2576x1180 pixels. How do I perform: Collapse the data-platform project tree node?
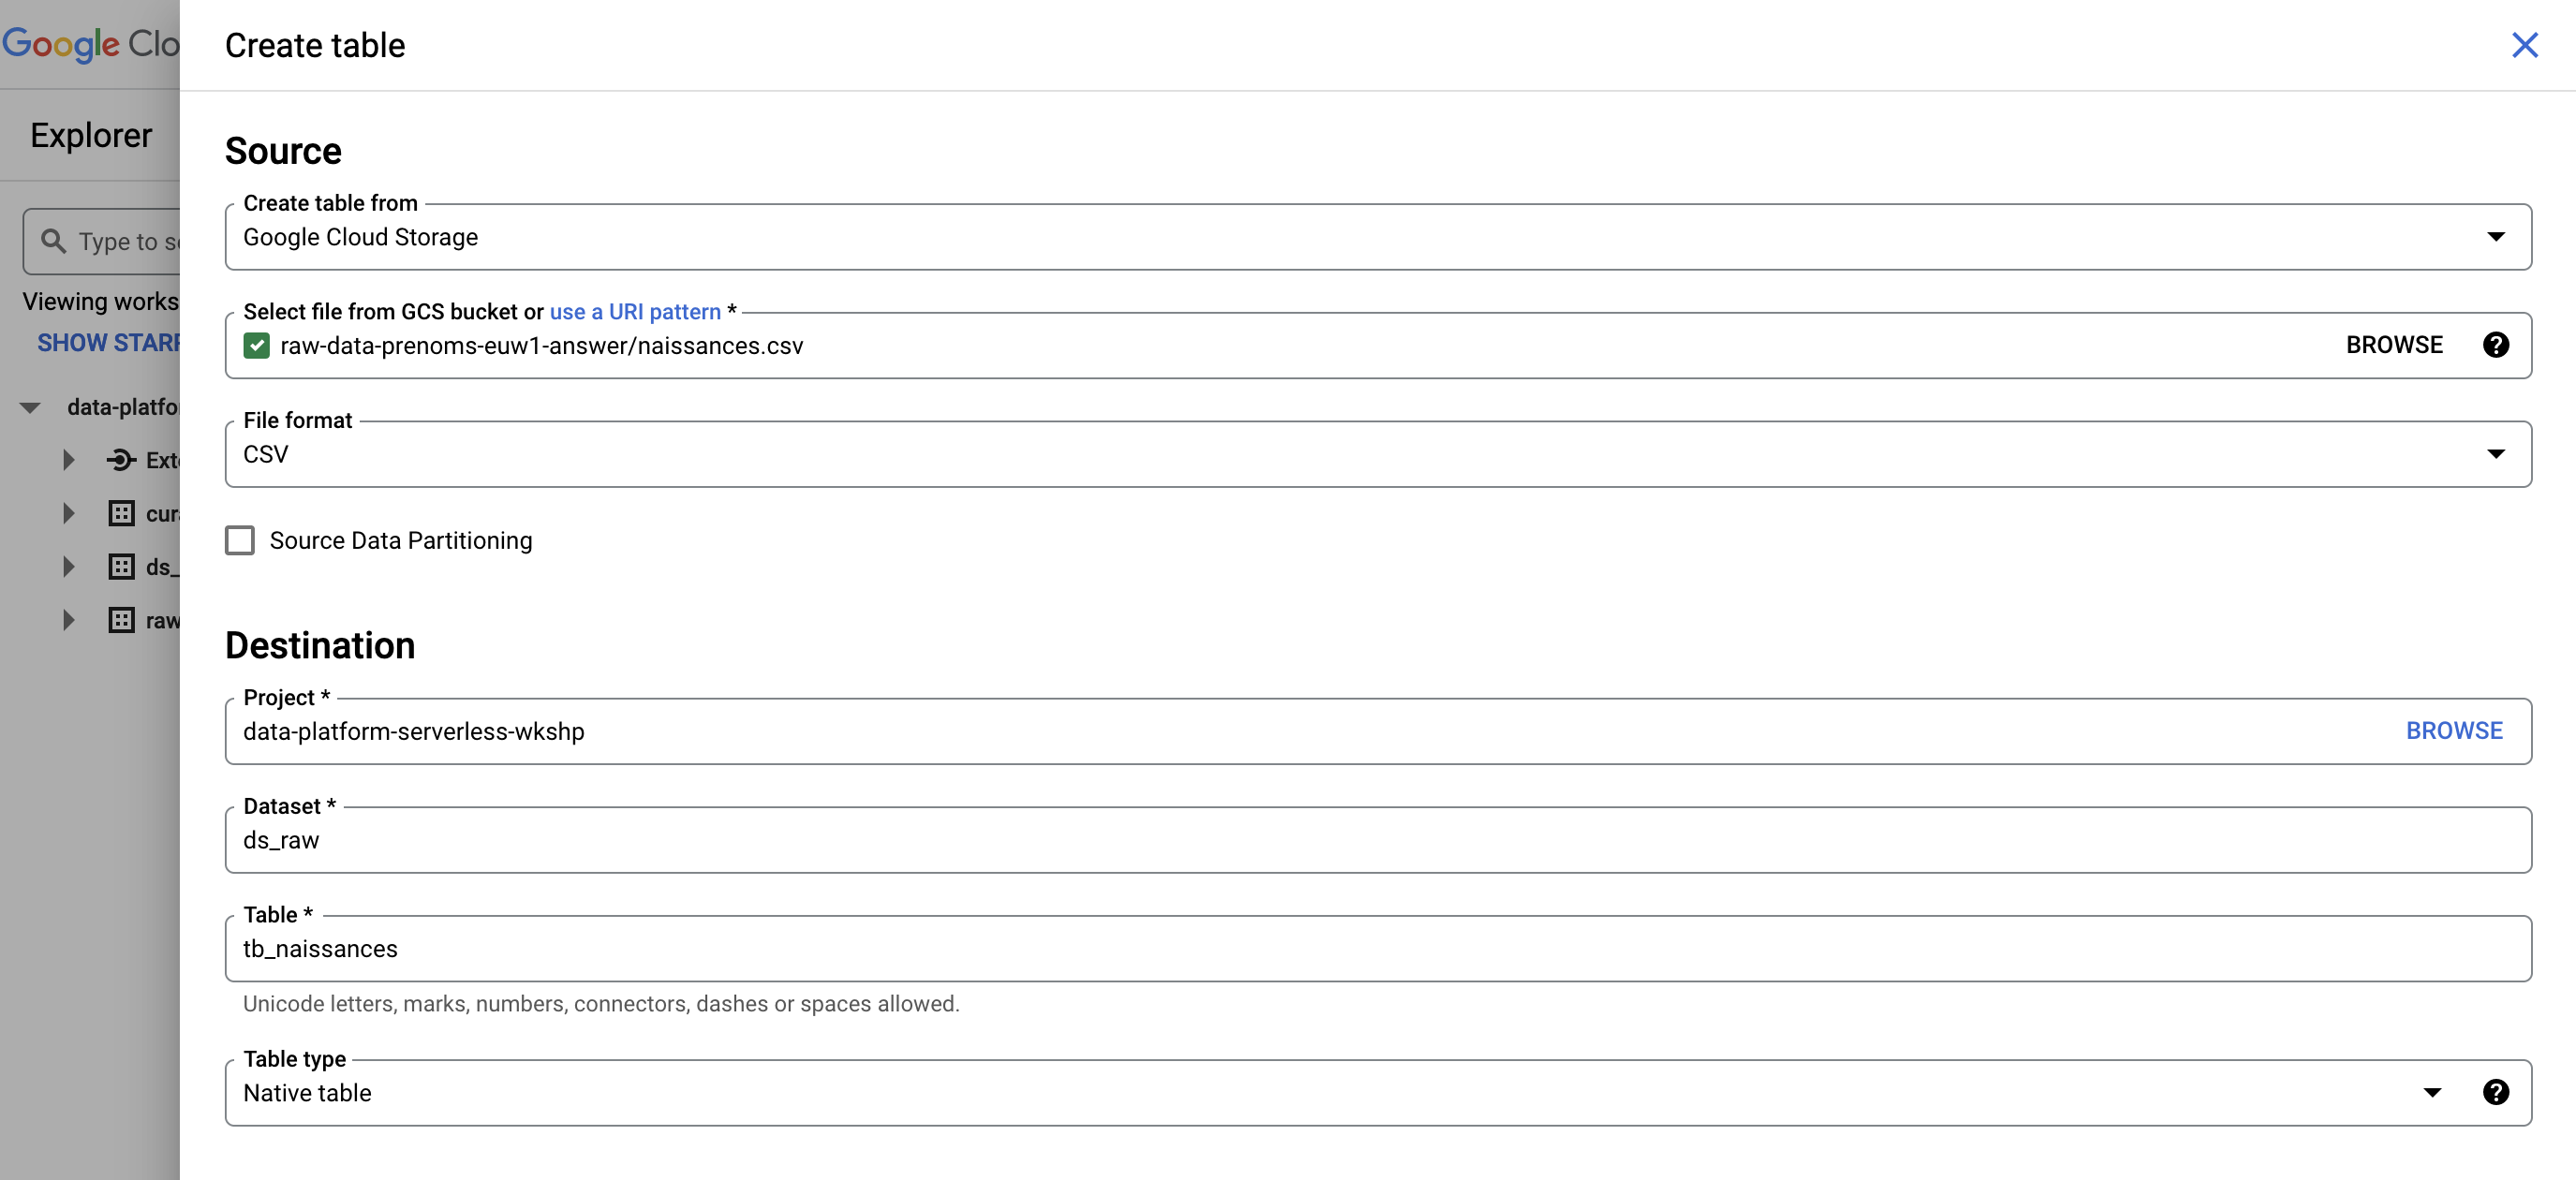click(x=30, y=407)
